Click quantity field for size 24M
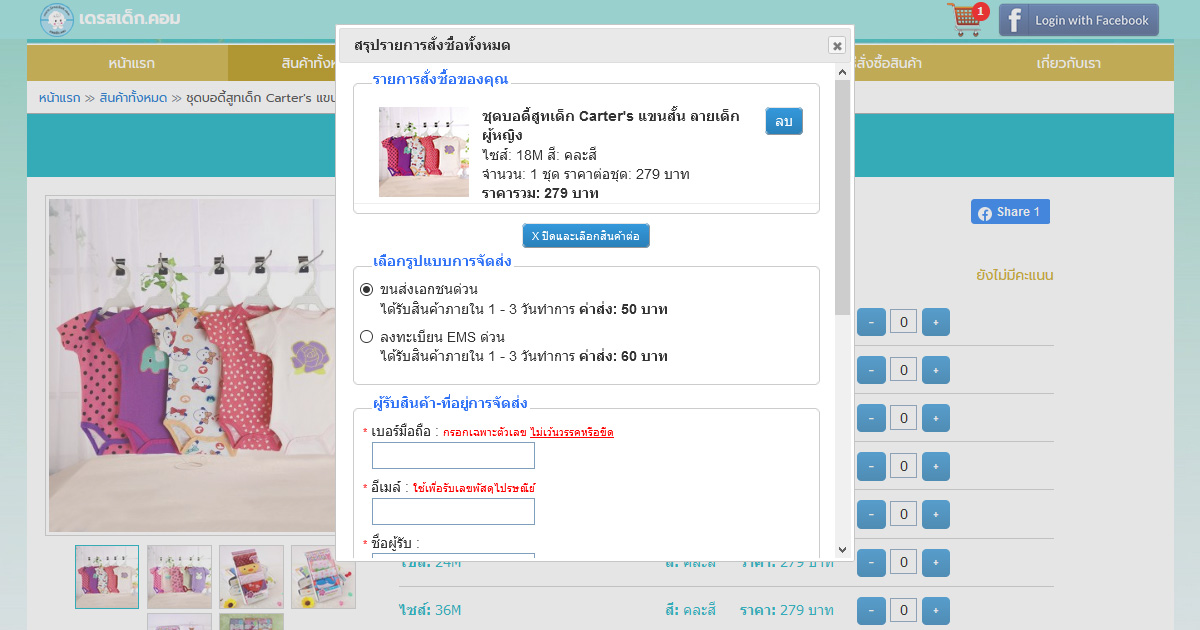Viewport: 1200px width, 630px height. coord(903,562)
